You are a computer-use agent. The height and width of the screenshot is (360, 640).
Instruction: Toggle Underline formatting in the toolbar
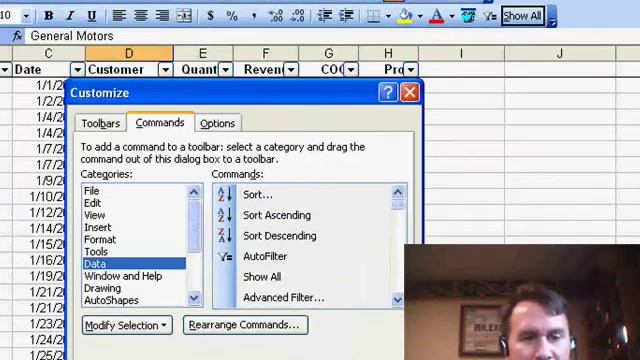click(92, 16)
